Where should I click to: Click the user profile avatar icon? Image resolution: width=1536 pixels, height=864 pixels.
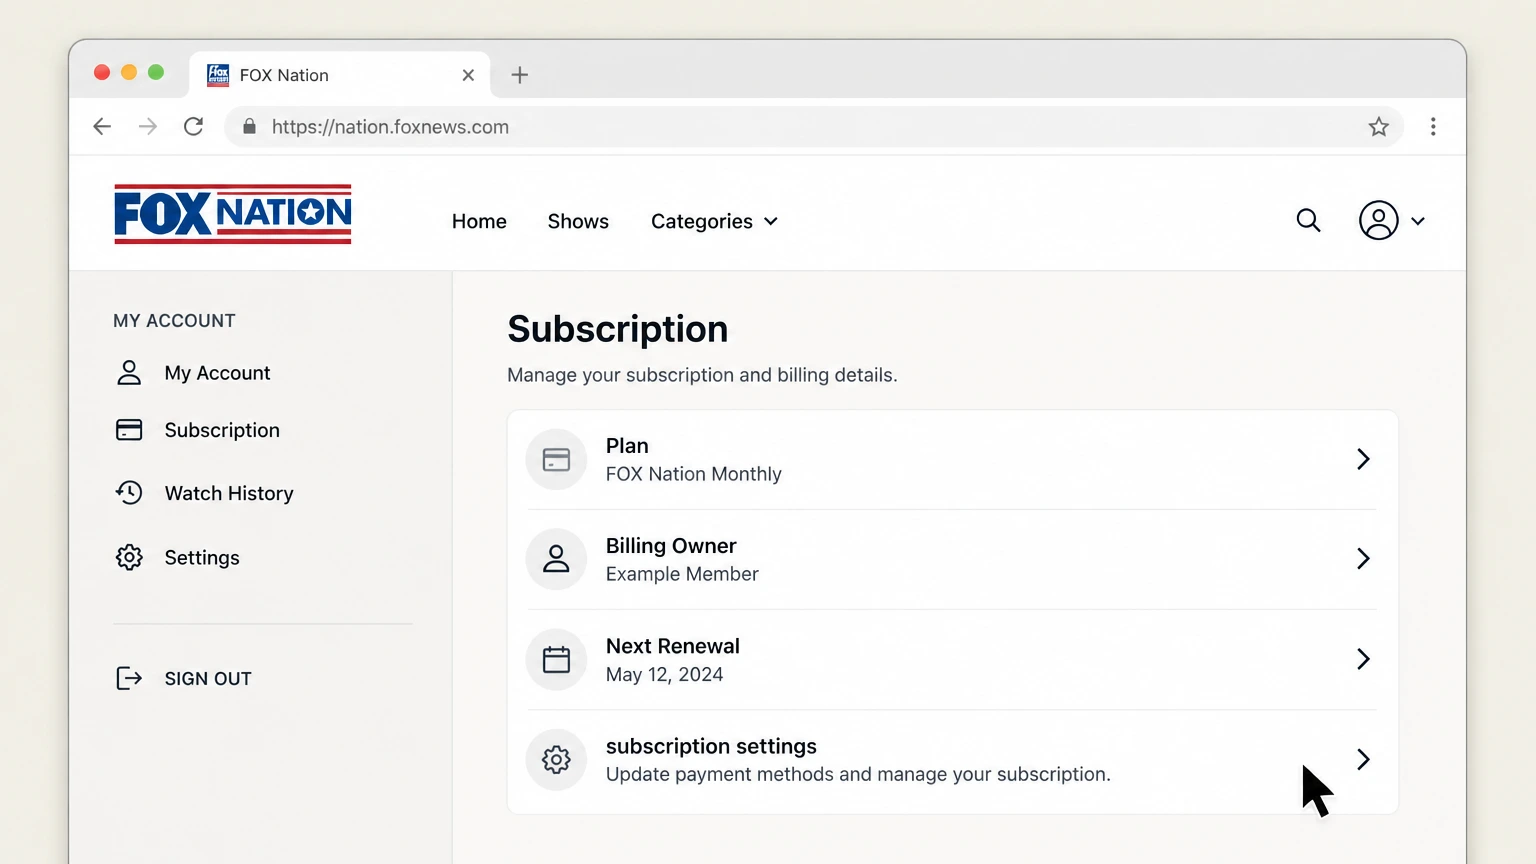coord(1378,220)
